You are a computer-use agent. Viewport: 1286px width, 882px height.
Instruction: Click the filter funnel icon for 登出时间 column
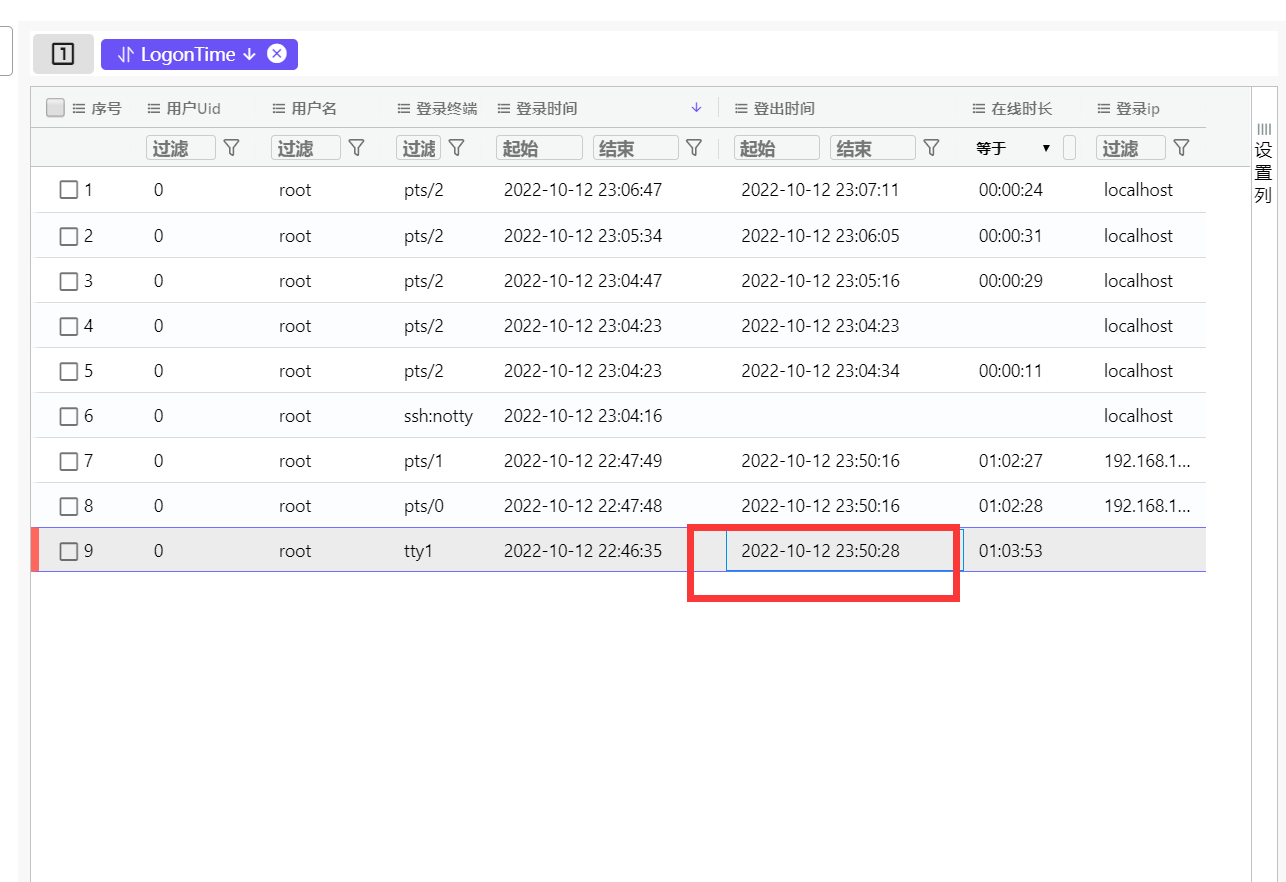point(931,148)
